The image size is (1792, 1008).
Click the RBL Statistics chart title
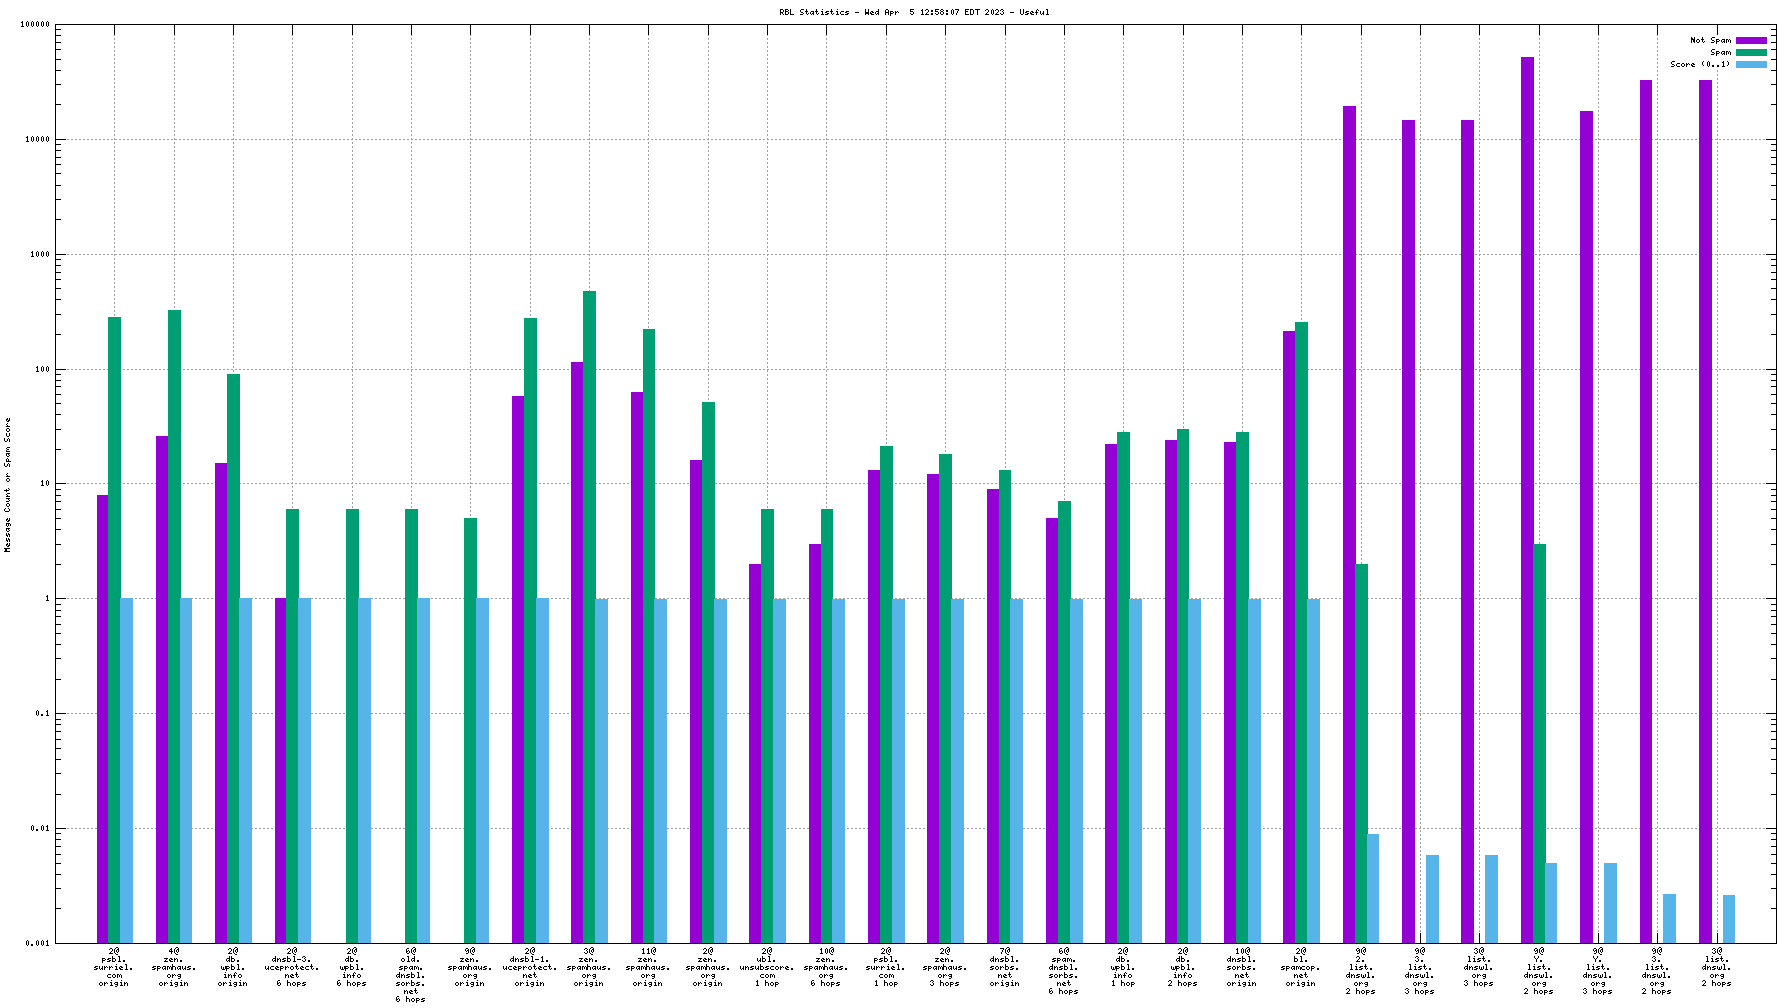(x=914, y=12)
